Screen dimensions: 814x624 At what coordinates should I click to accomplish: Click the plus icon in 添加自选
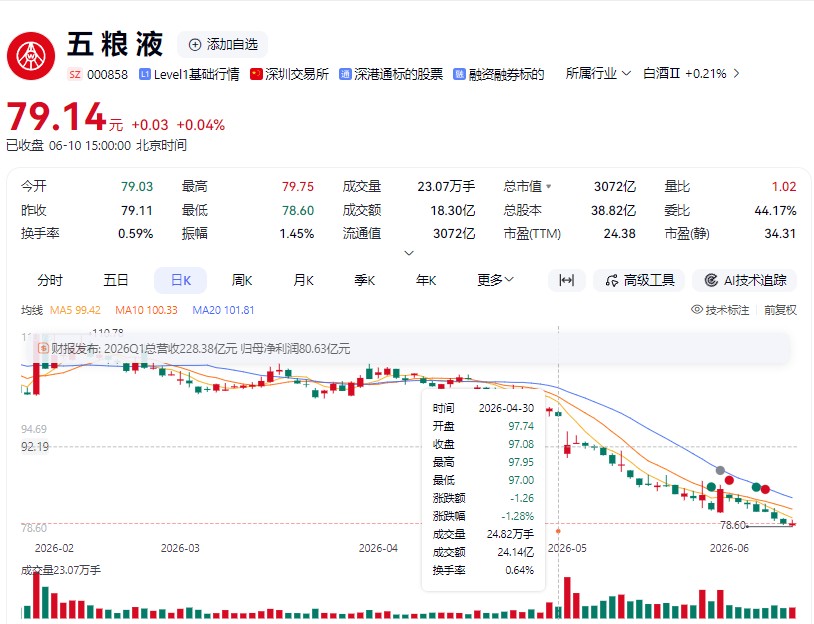coord(195,45)
